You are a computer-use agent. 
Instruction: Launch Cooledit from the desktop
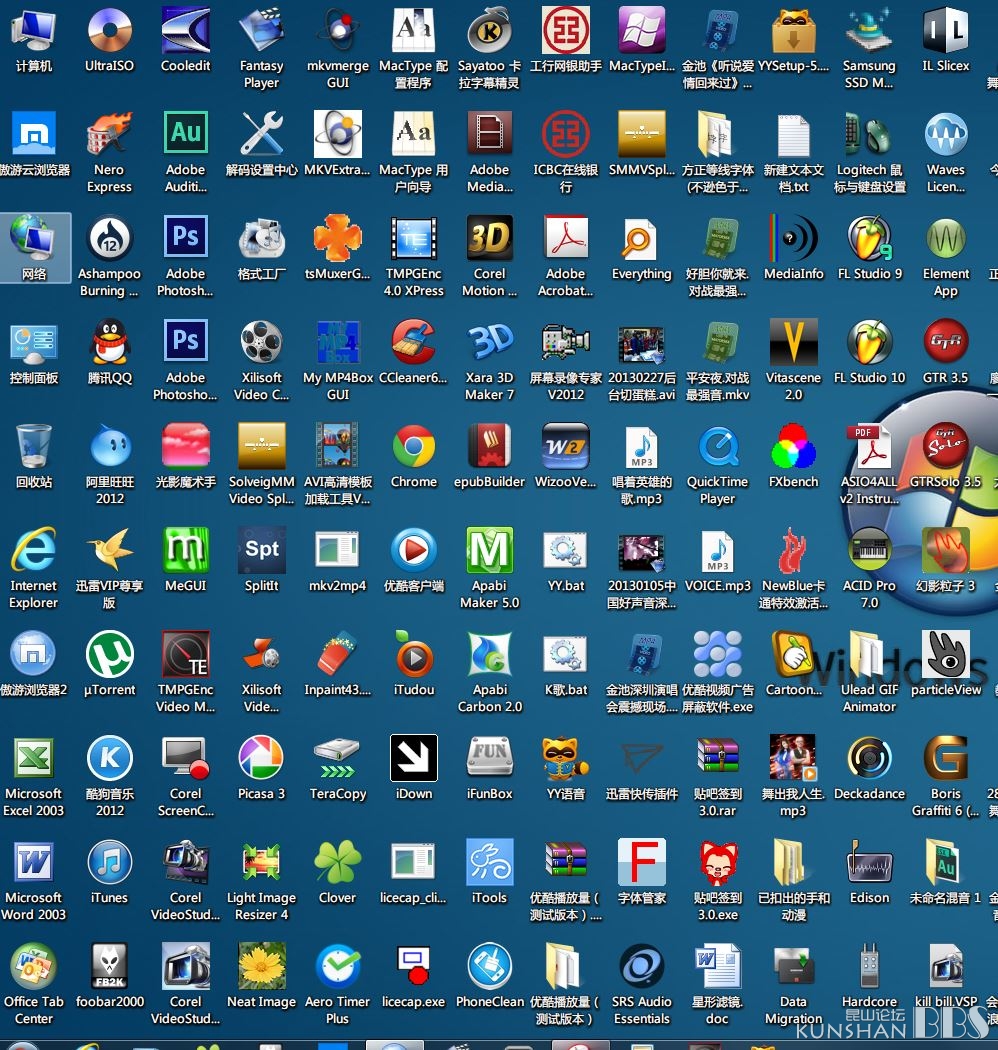[186, 31]
